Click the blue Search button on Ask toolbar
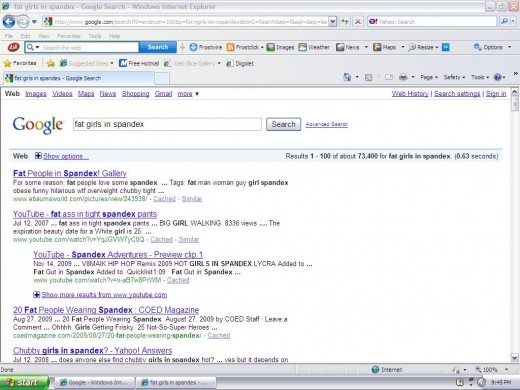 pos(158,47)
